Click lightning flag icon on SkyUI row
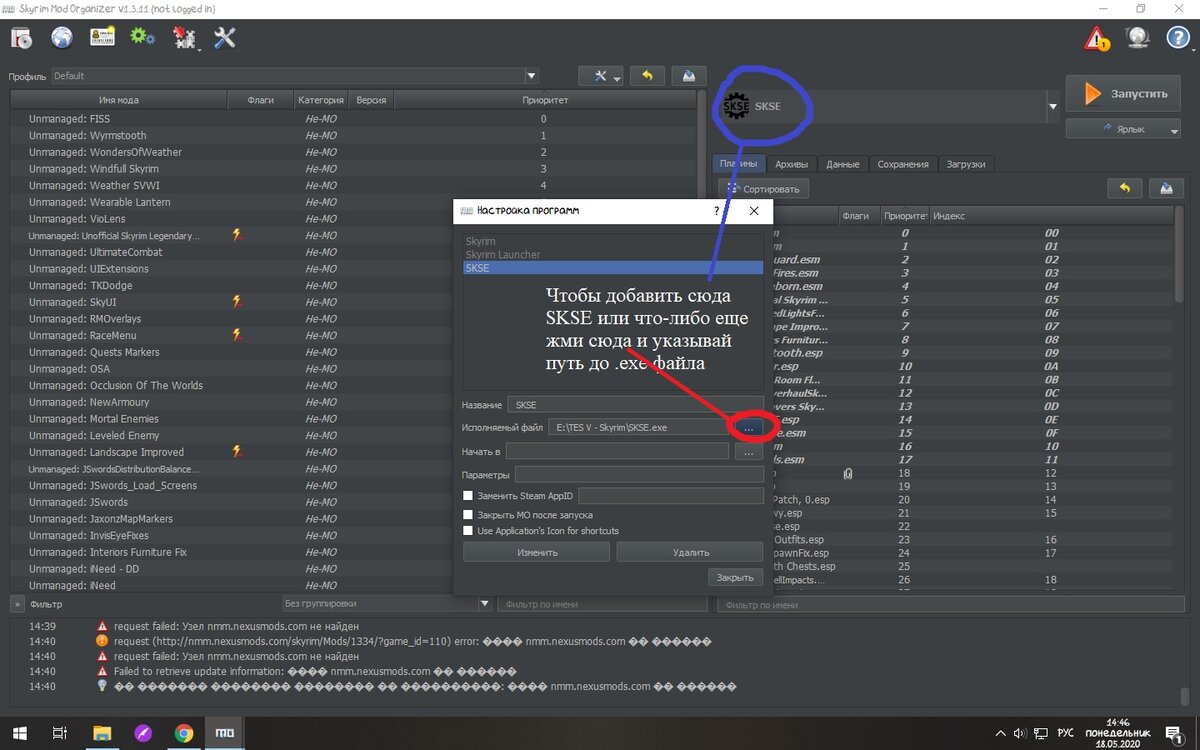Screen dimensions: 1200x750 click(237, 301)
